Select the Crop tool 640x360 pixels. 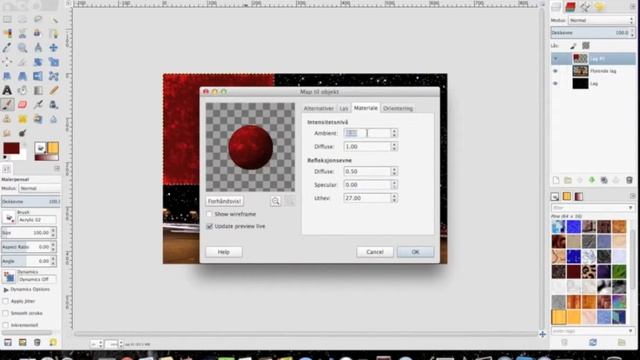point(22,62)
